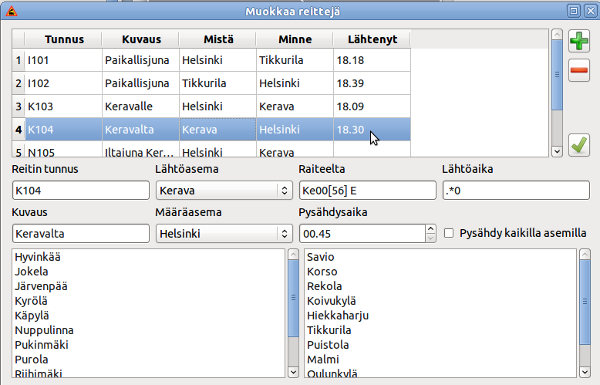Select the K104 route cell
Image resolution: width=600 pixels, height=385 pixels.
(64, 129)
